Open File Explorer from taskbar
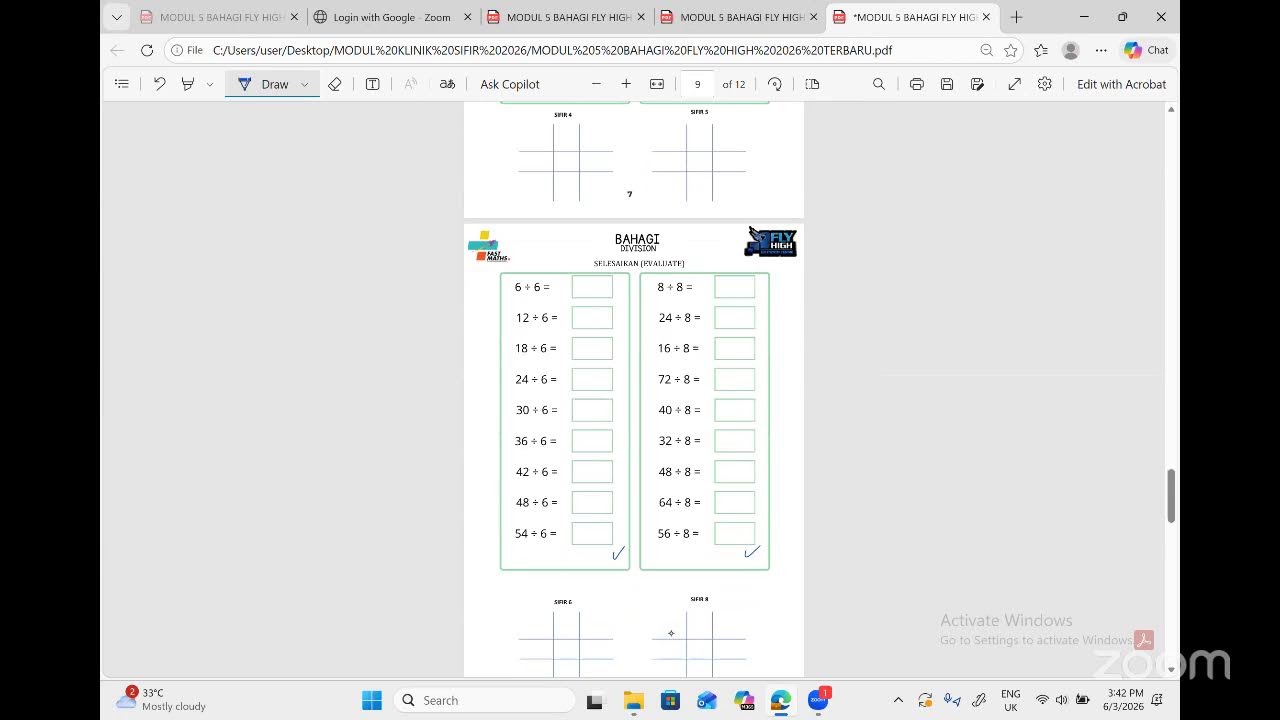Image resolution: width=1280 pixels, height=720 pixels. (633, 700)
